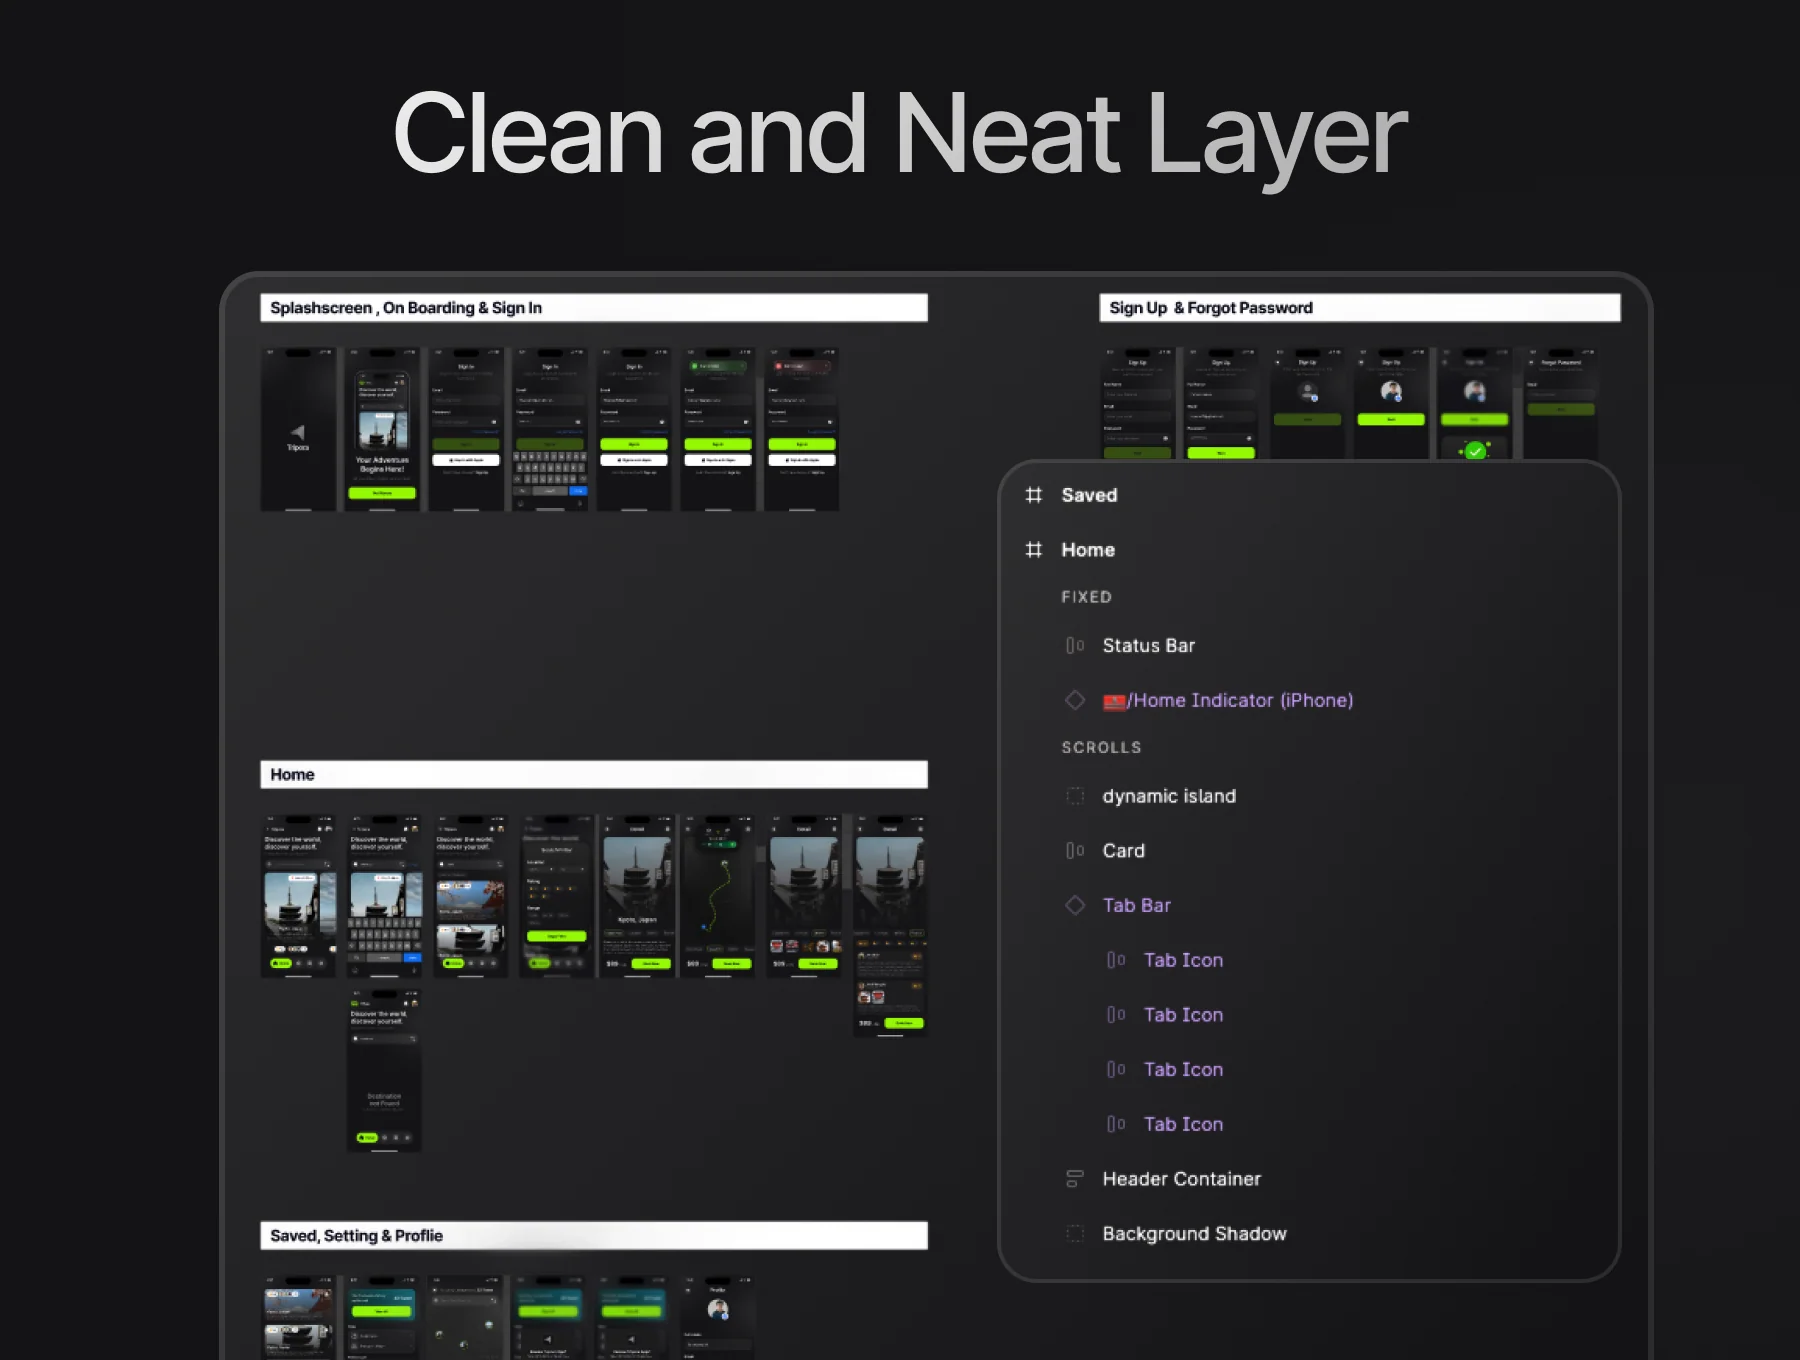Screen dimensions: 1800x1360
Task: Click the "Splashscreen , On Boarding & Sign In" section label
Action: tap(594, 308)
